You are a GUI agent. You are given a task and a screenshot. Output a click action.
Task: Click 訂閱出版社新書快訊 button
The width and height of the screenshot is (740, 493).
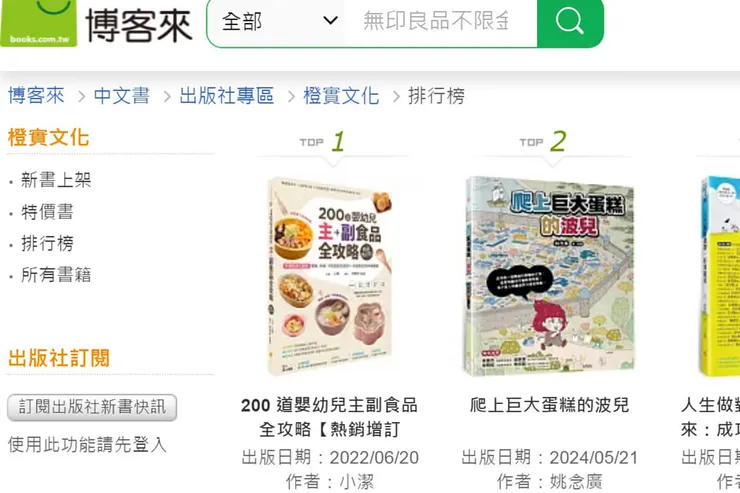(x=92, y=407)
